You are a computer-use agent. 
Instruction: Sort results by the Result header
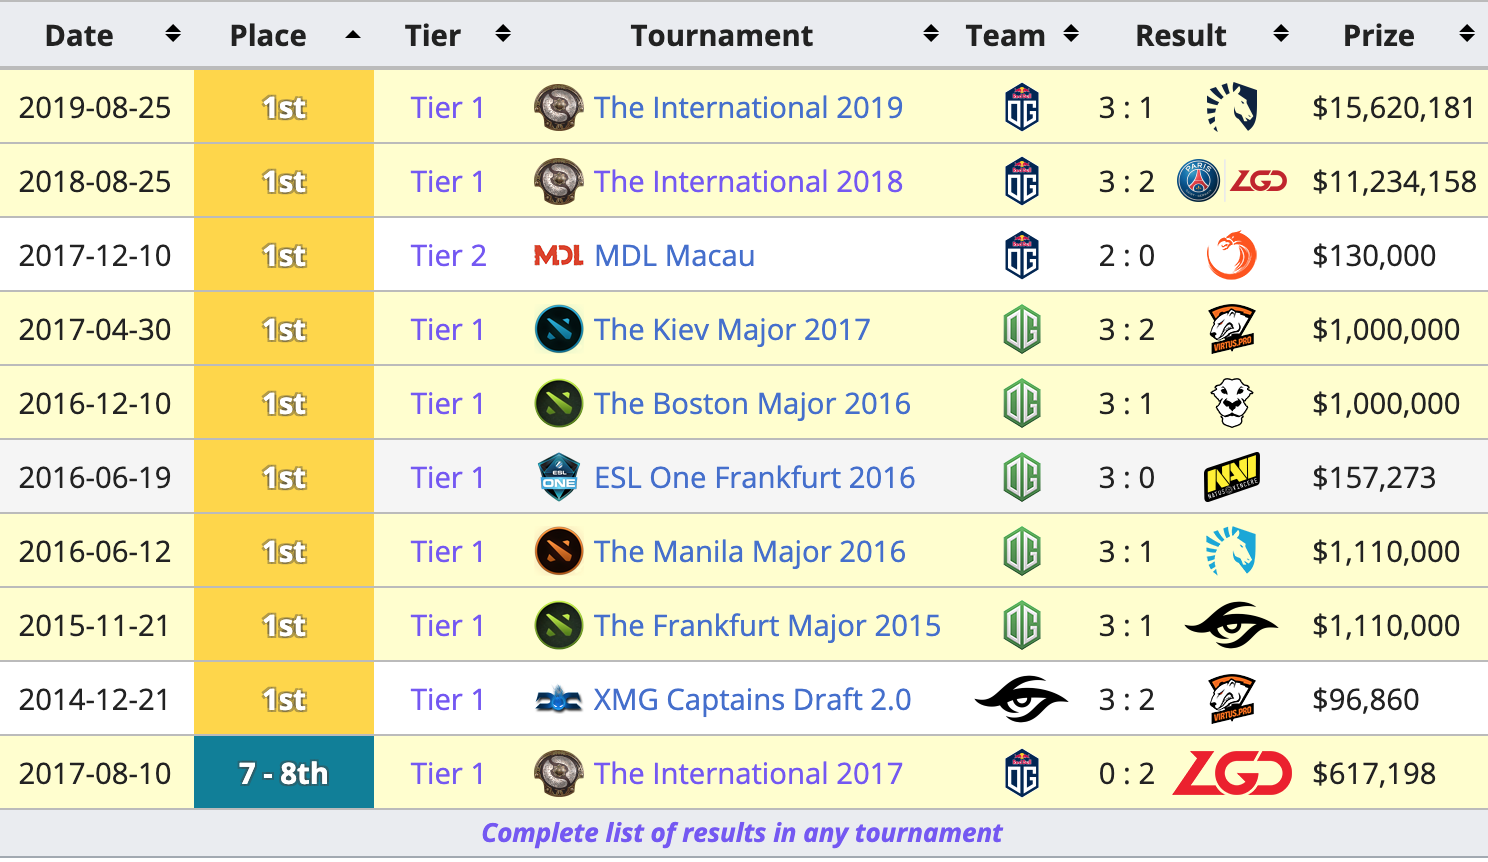[x=1180, y=35]
